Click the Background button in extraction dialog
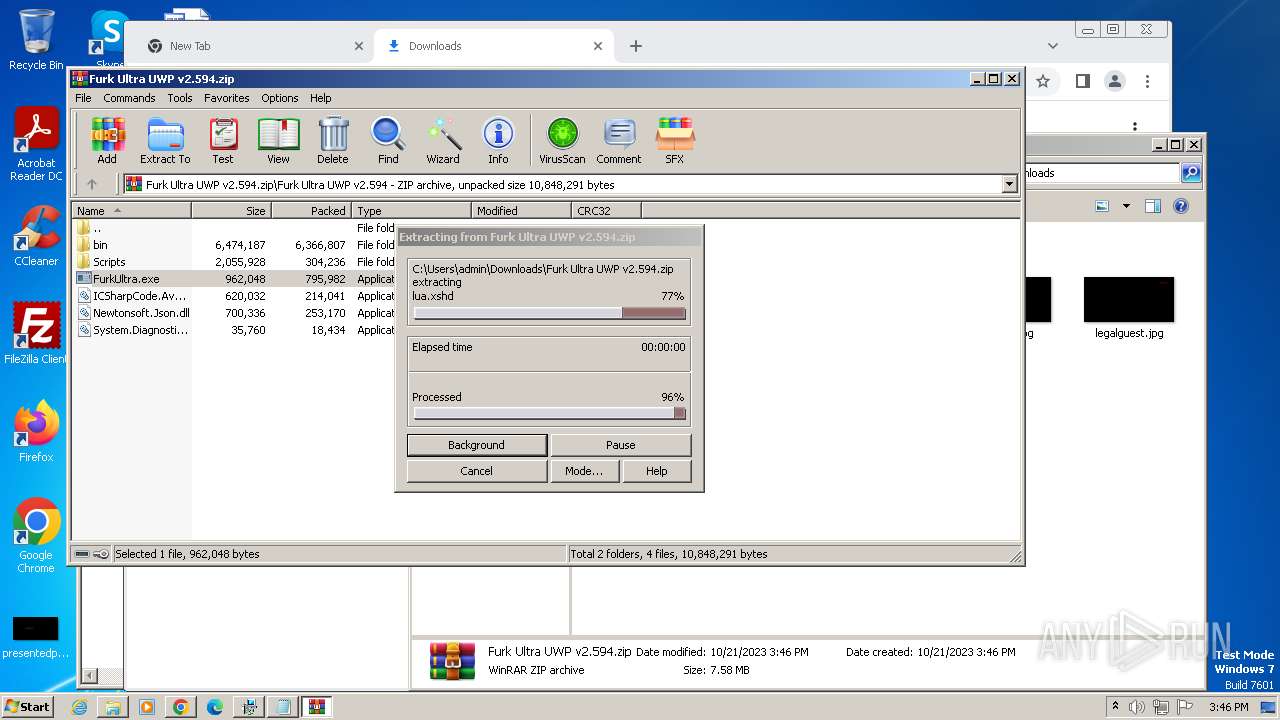The height and width of the screenshot is (720, 1280). pos(477,445)
